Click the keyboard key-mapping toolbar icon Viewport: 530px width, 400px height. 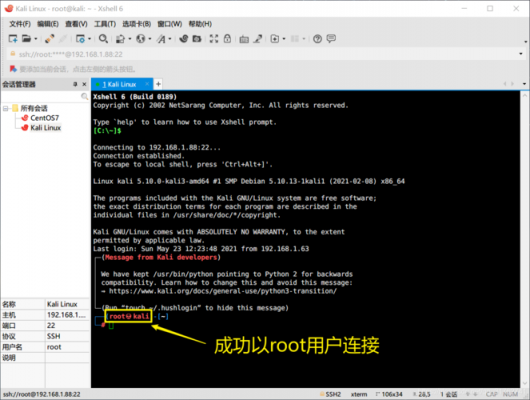click(x=244, y=39)
